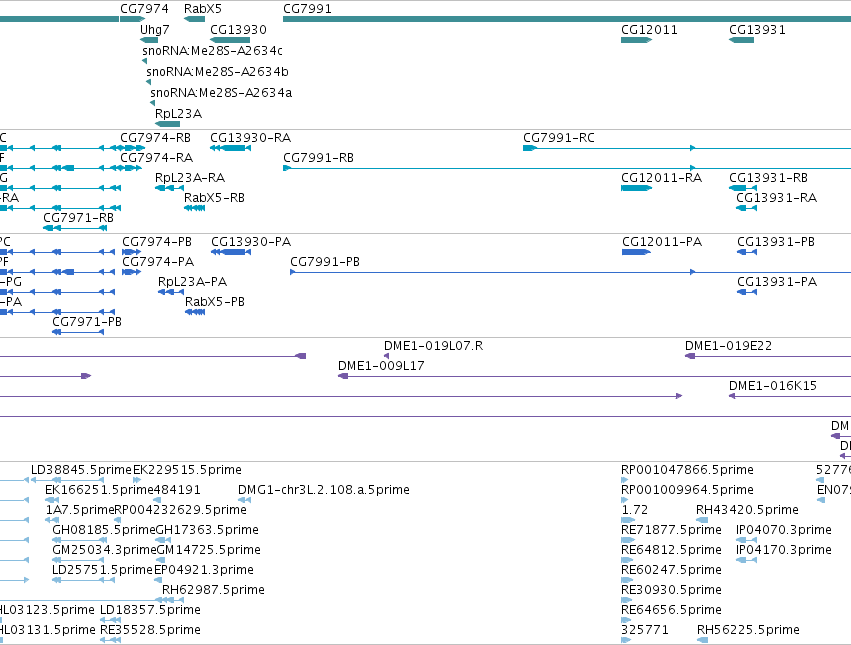Select EST RH43420.5prime
Viewport: 851px width, 645px height.
(x=747, y=510)
